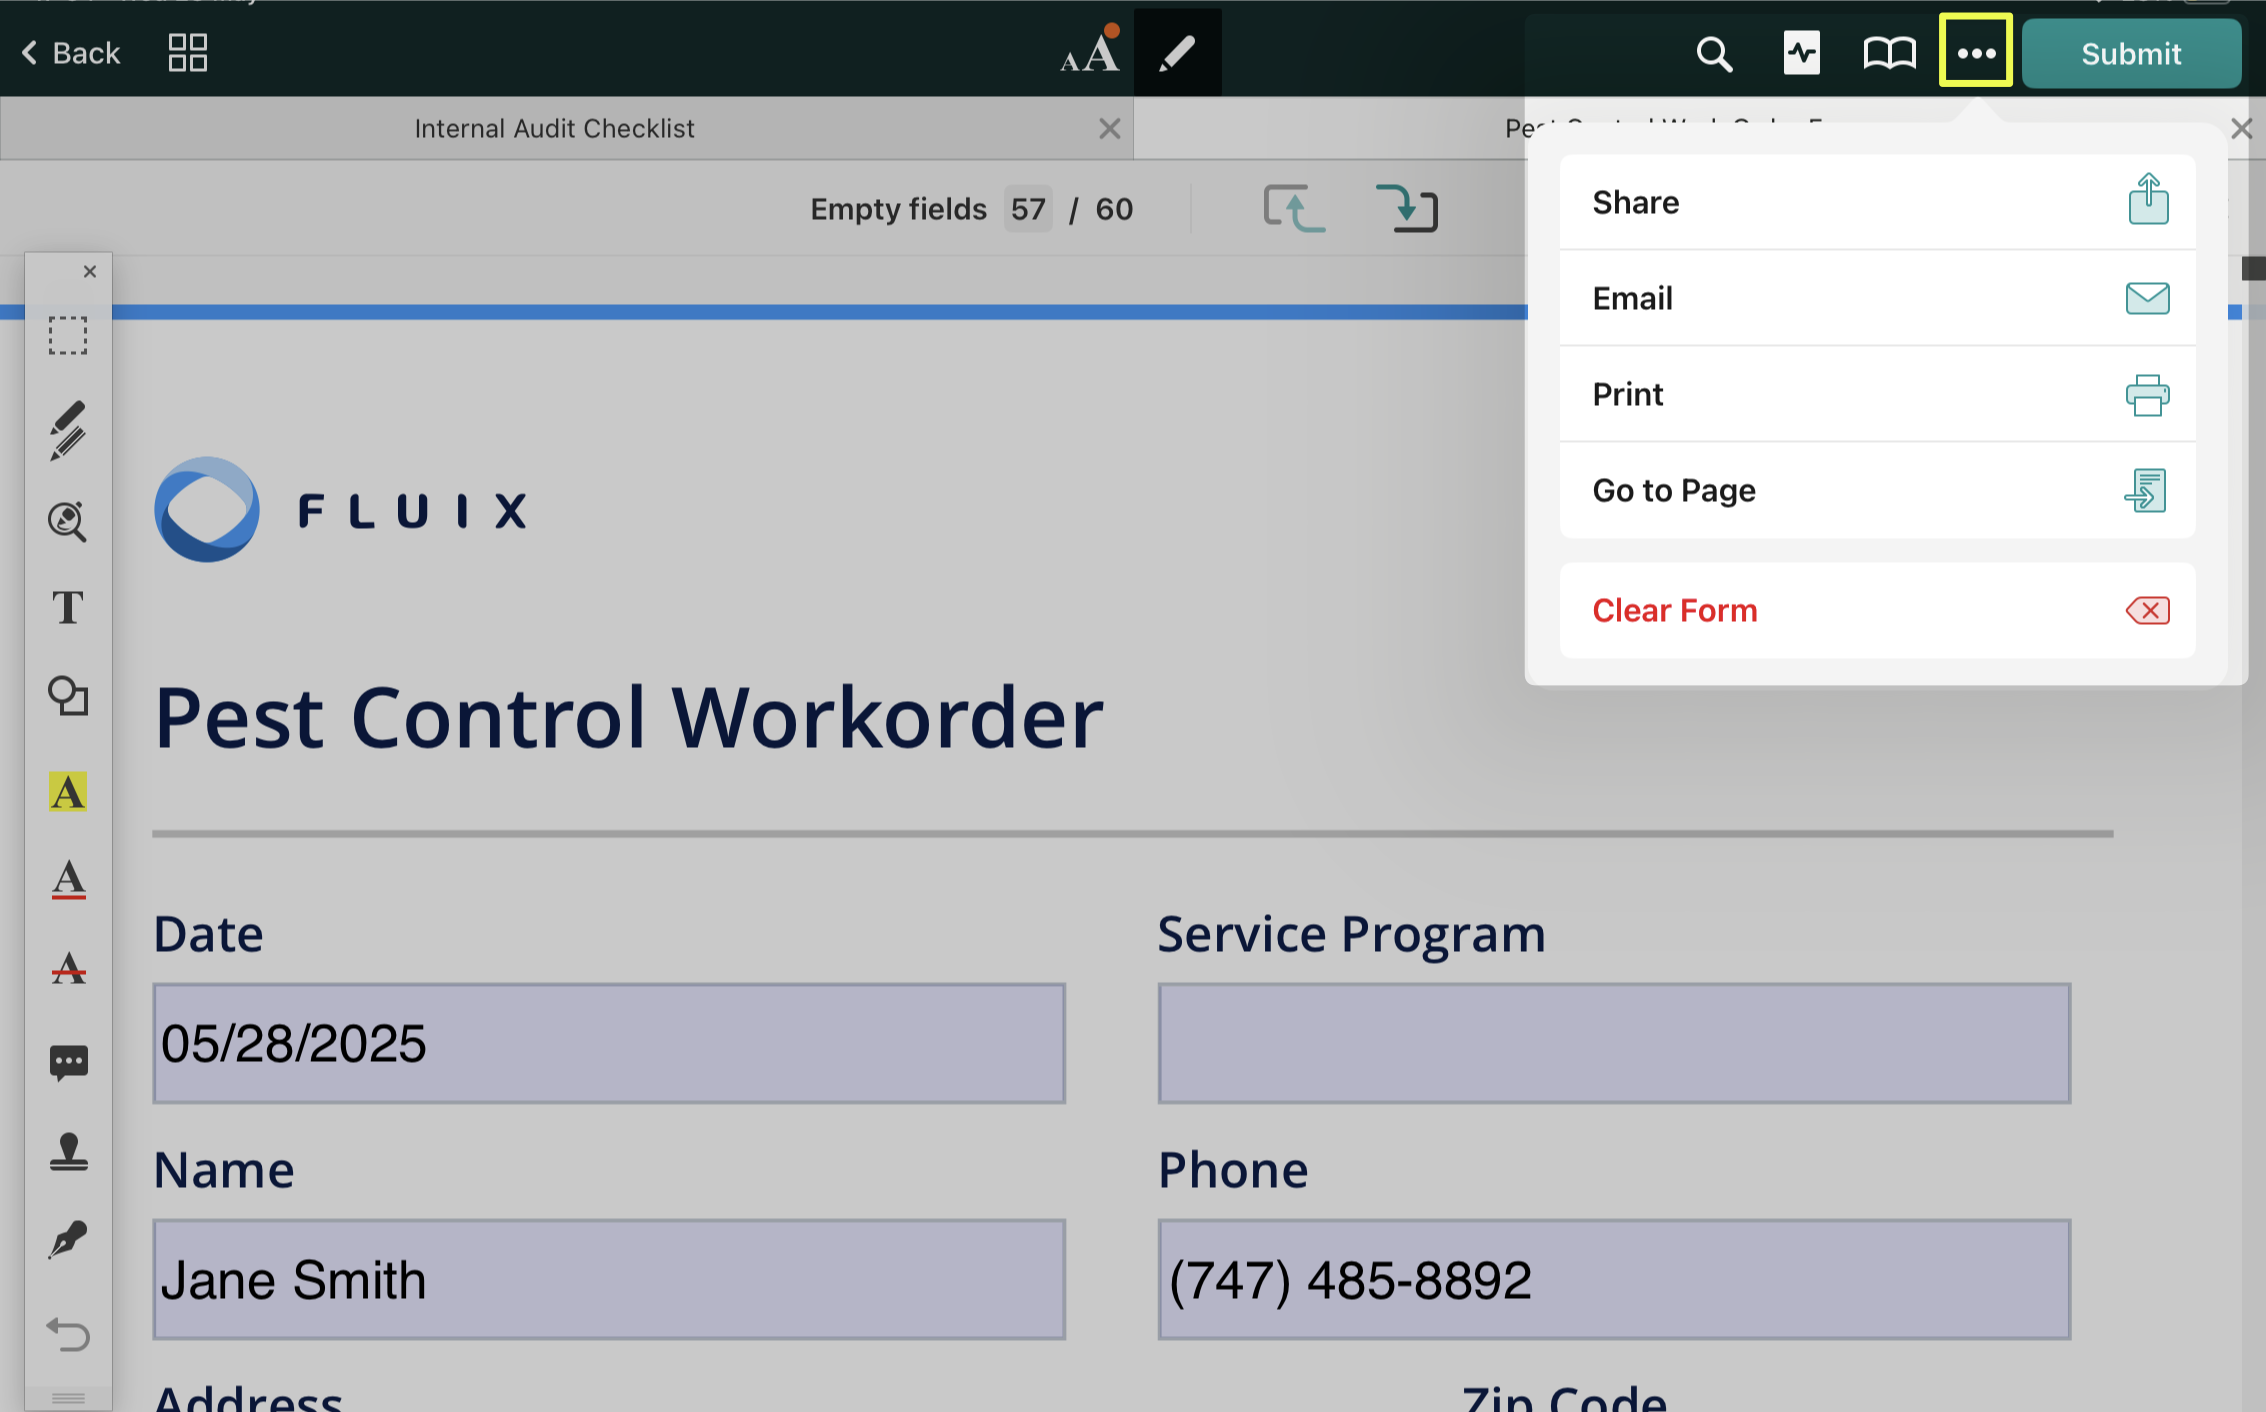Select the Text tool in sidebar
The height and width of the screenshot is (1412, 2266).
68,608
